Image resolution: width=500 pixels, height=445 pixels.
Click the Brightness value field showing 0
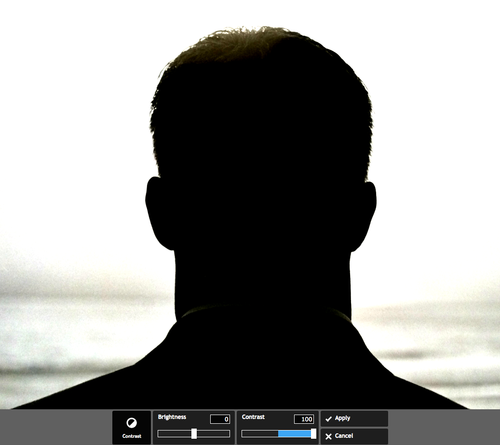click(x=220, y=419)
